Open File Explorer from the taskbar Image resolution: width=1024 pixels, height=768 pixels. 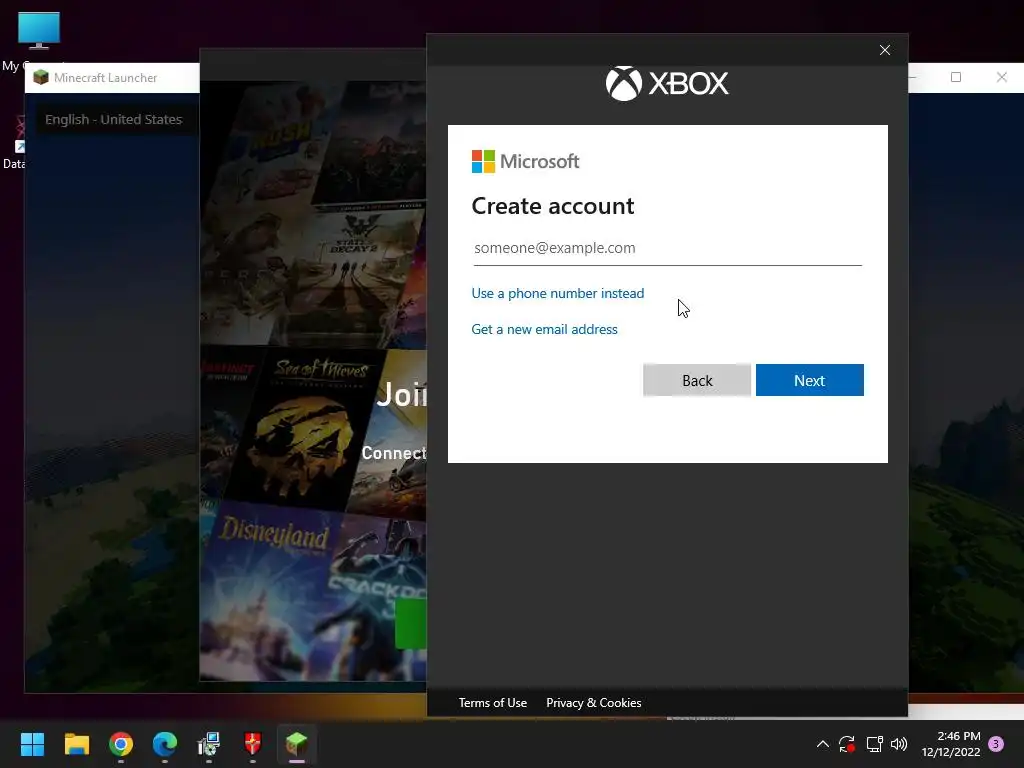coord(76,744)
